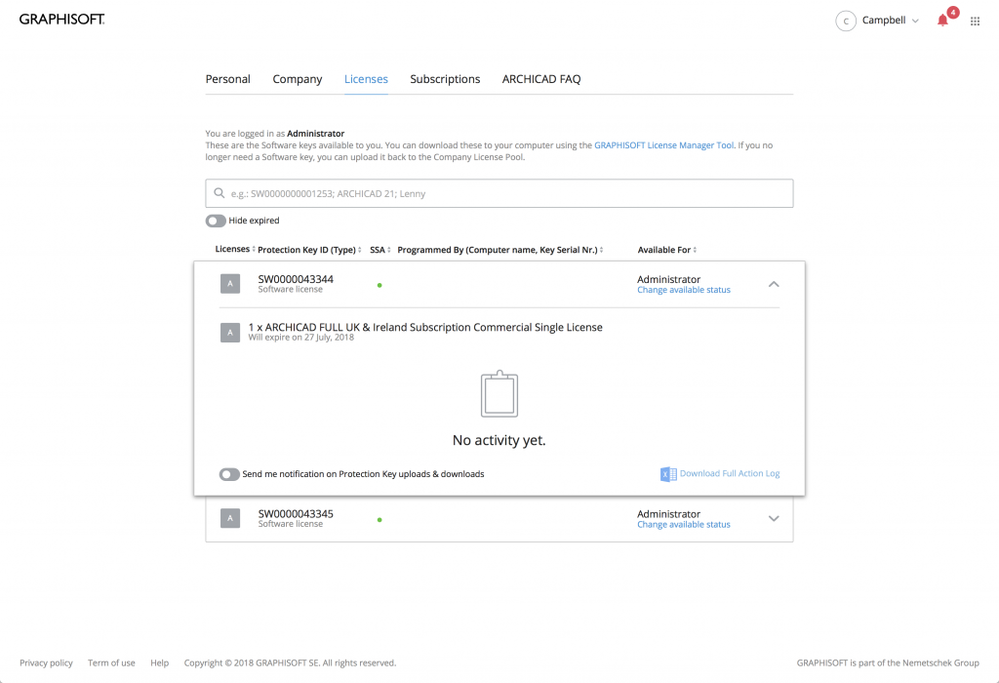Viewport: 999px width, 683px height.
Task: Click the 'No activity yet.' message
Action: click(x=499, y=440)
